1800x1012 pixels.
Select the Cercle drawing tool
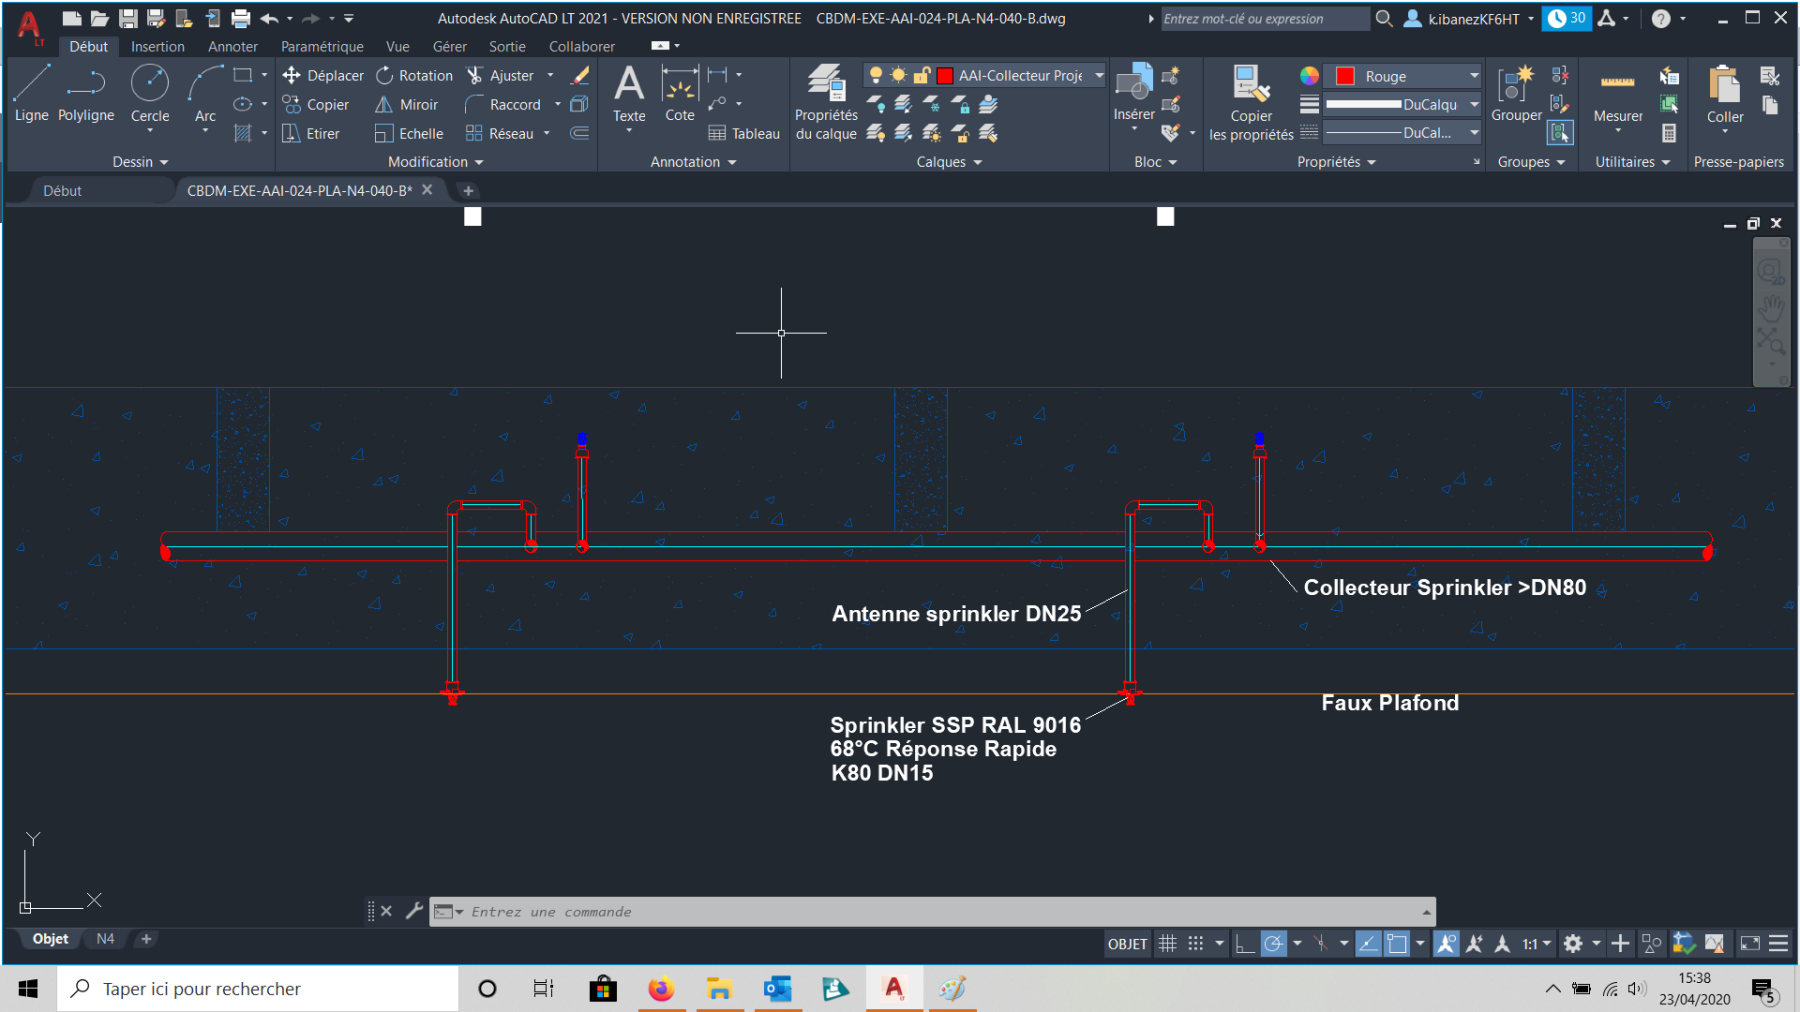[150, 95]
